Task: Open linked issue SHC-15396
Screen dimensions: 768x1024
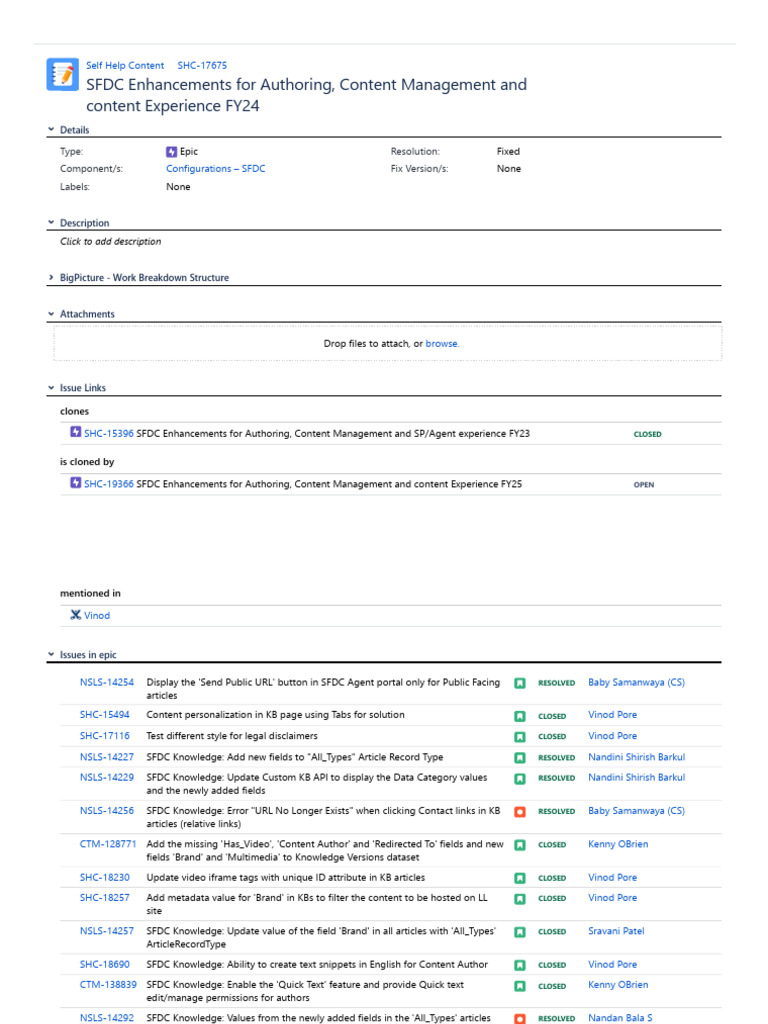Action: pos(108,434)
